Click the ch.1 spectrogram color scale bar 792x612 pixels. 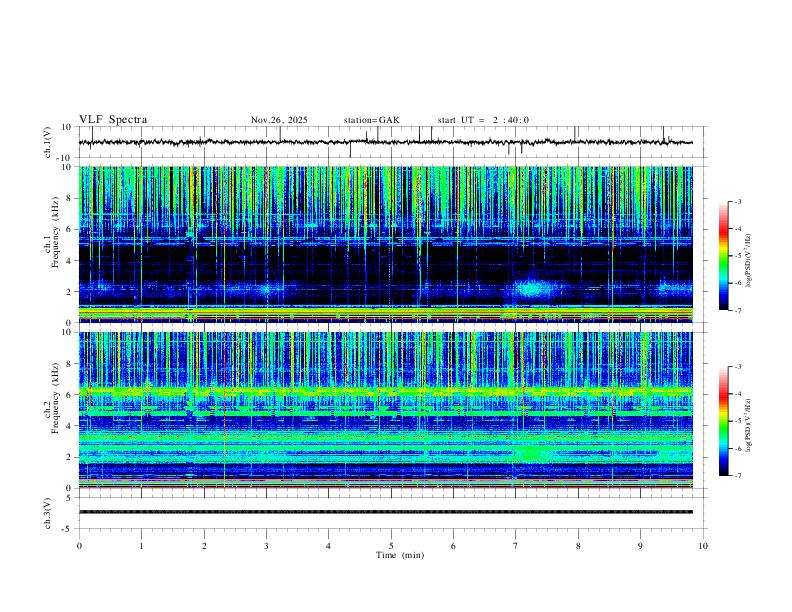723,256
